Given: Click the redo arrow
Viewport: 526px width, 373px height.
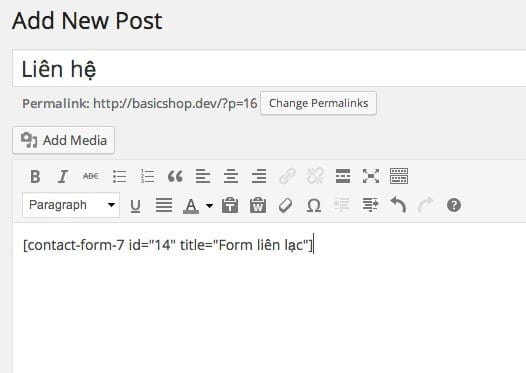Looking at the screenshot, I should point(426,205).
